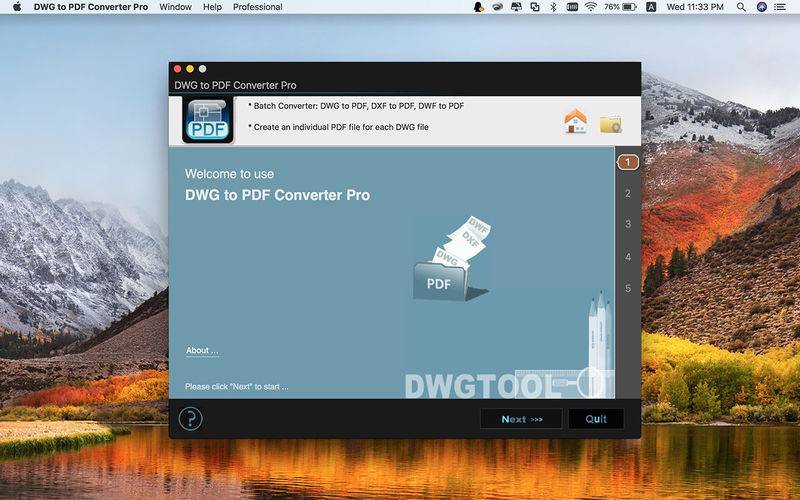Click the PDF folder illustration
Screen dimensions: 800x500
click(450, 259)
